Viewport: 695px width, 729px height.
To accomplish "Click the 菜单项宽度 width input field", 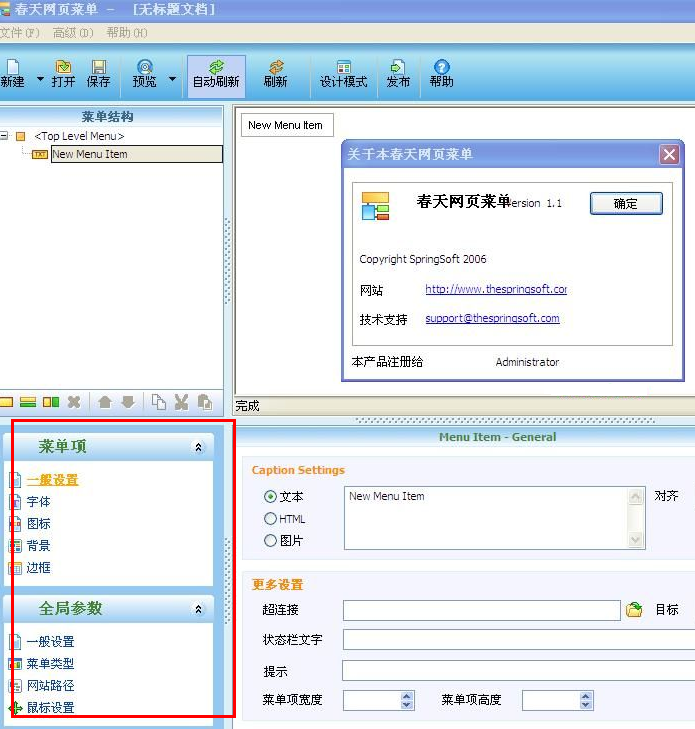I will [371, 700].
